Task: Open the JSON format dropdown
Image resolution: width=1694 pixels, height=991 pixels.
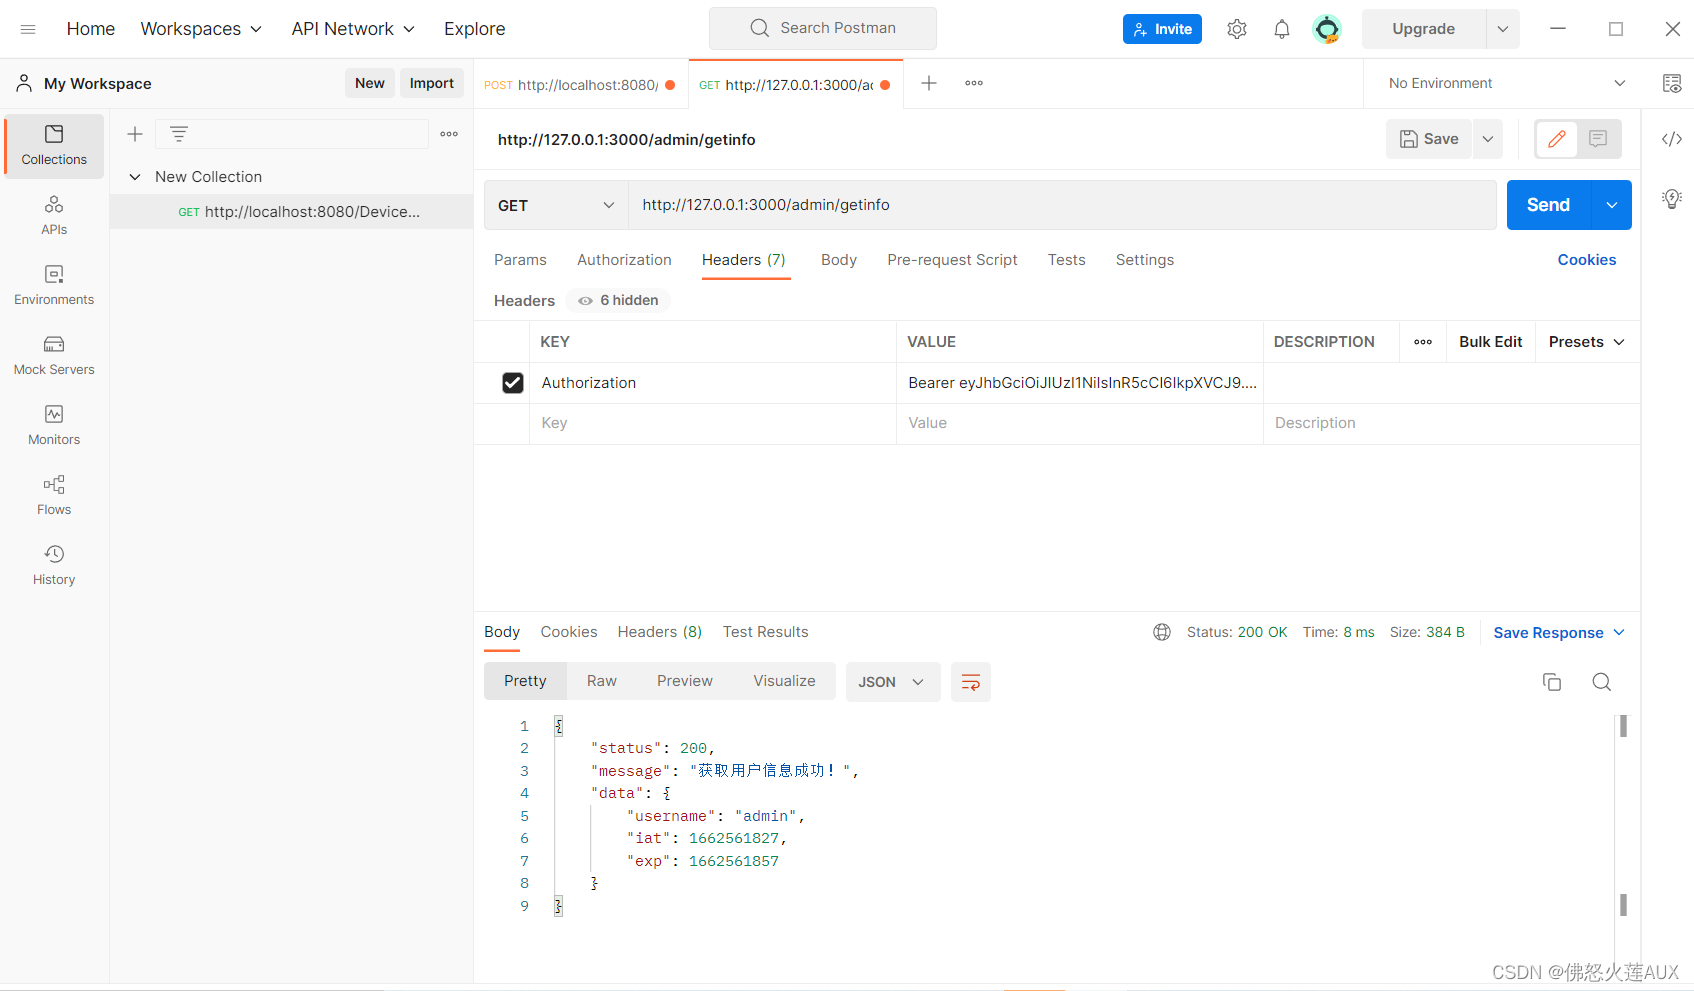Action: pyautogui.click(x=892, y=682)
